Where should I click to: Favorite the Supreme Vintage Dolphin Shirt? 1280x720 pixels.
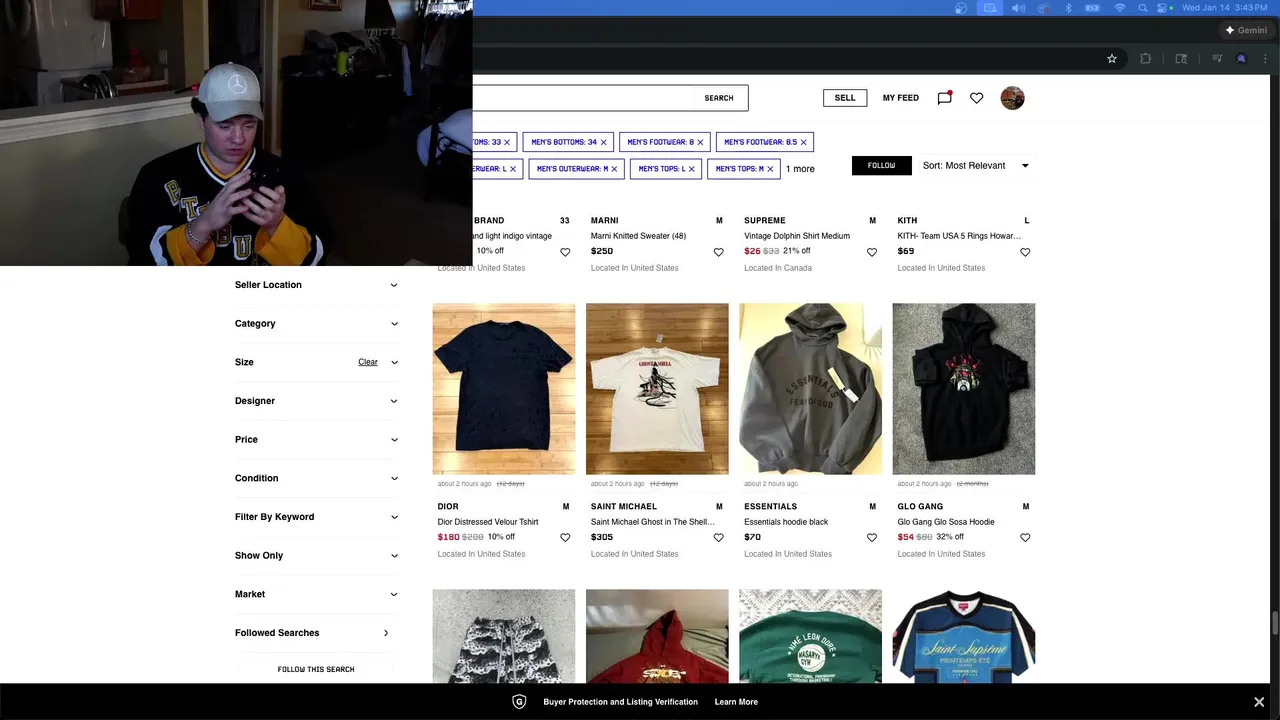coord(872,252)
